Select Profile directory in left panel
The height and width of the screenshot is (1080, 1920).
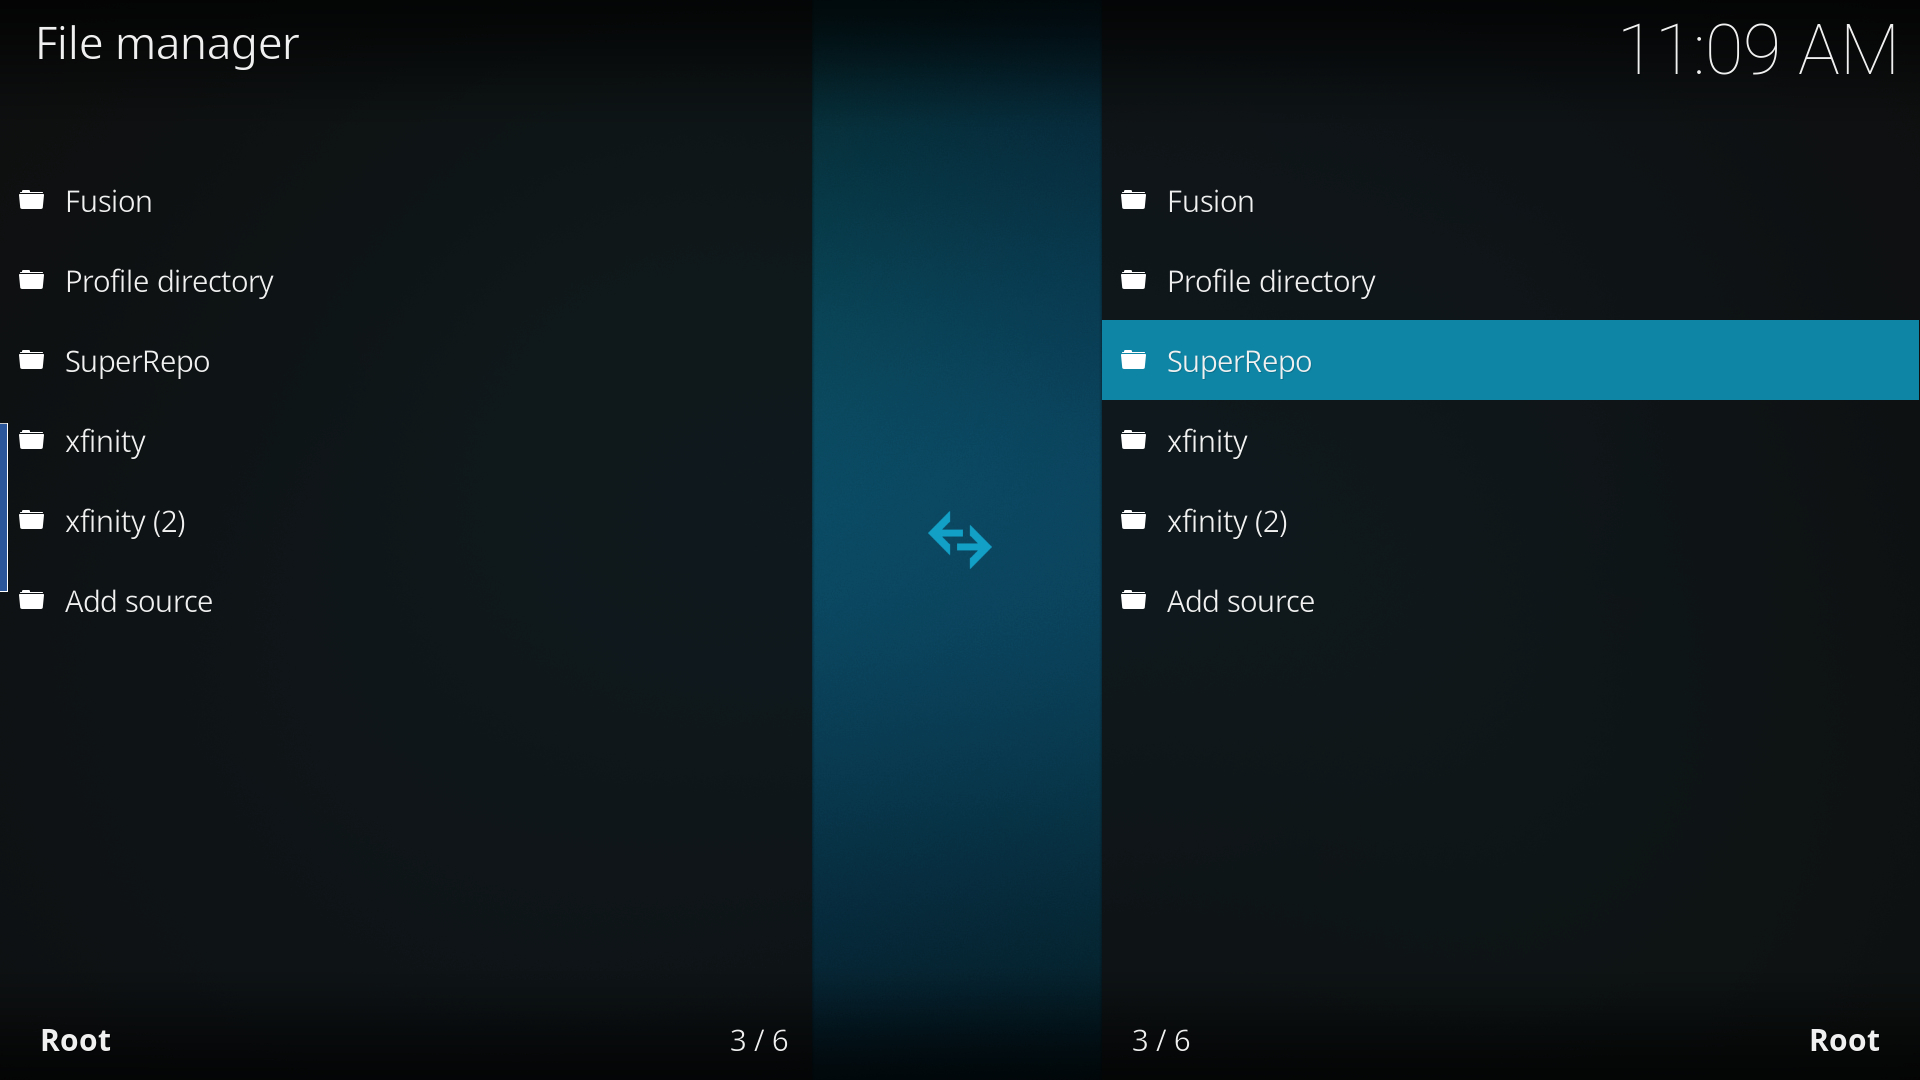pyautogui.click(x=170, y=280)
